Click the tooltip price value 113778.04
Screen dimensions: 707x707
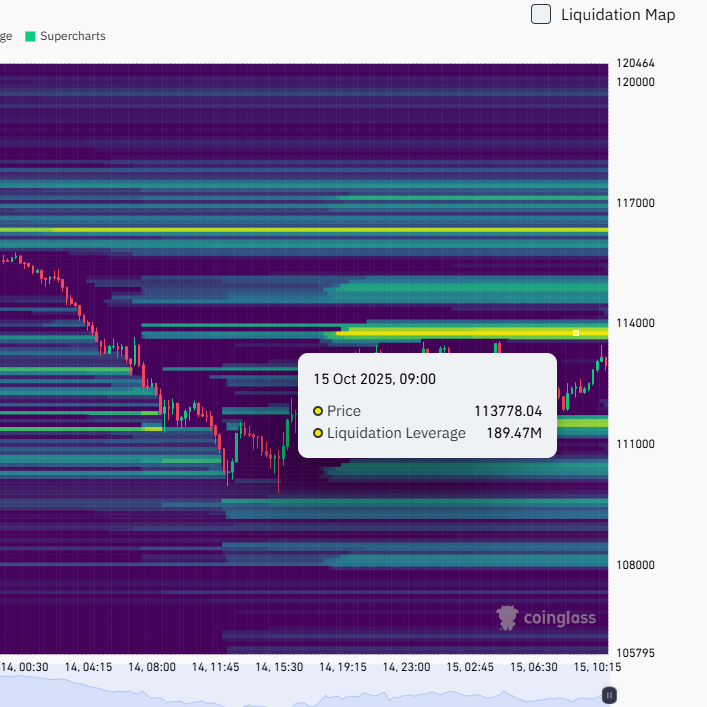coord(508,411)
